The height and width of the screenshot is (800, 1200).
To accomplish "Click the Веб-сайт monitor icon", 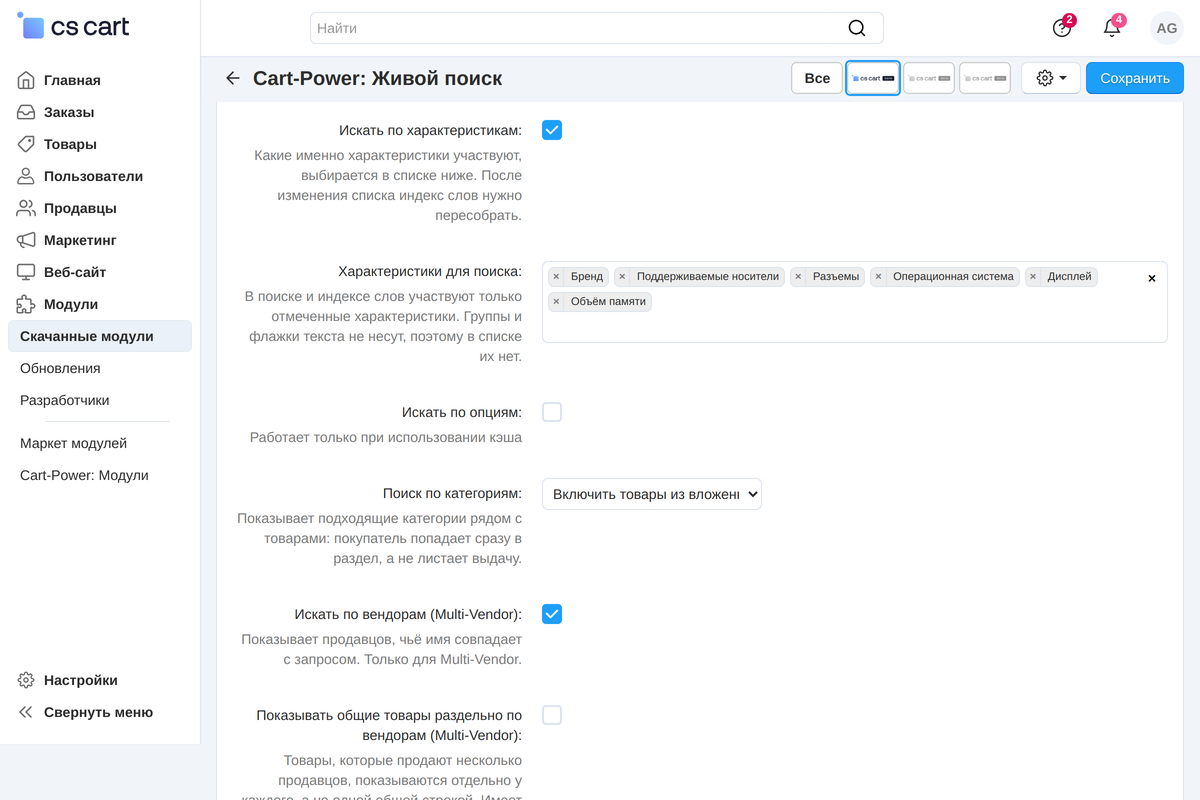I will (26, 272).
